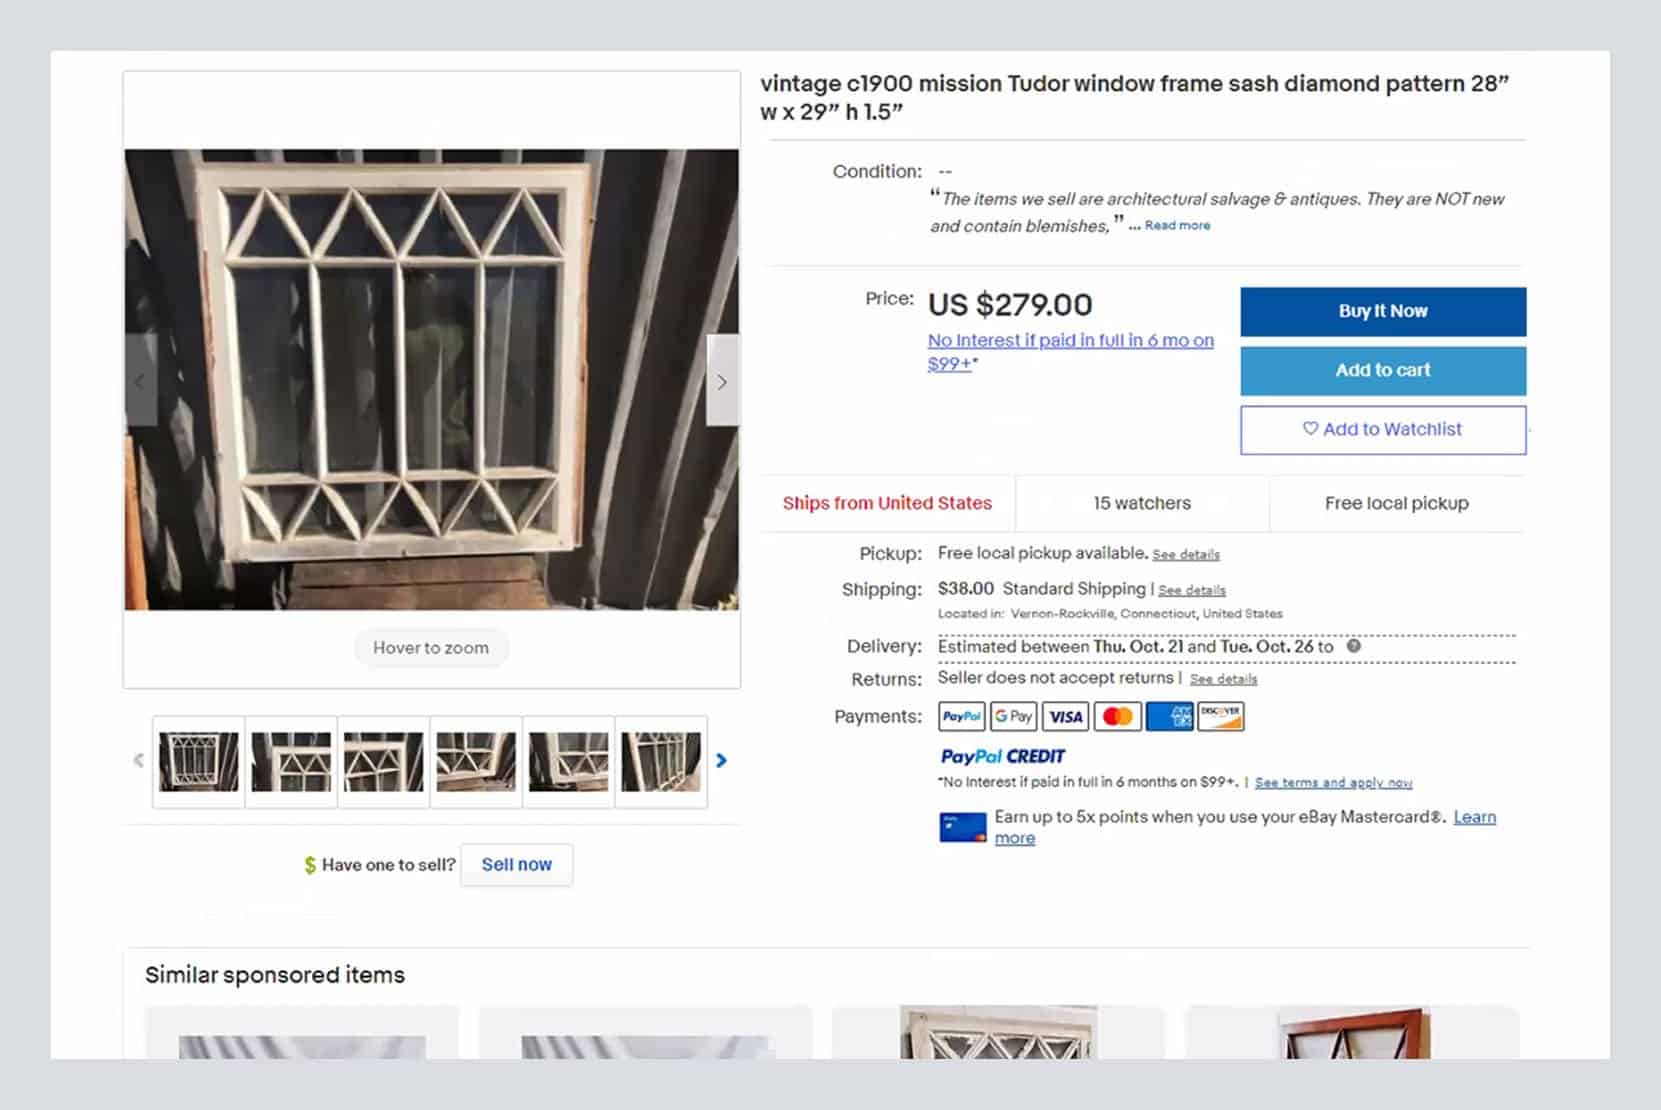Click the PayPal payment icon
This screenshot has width=1661, height=1110.
coord(961,716)
